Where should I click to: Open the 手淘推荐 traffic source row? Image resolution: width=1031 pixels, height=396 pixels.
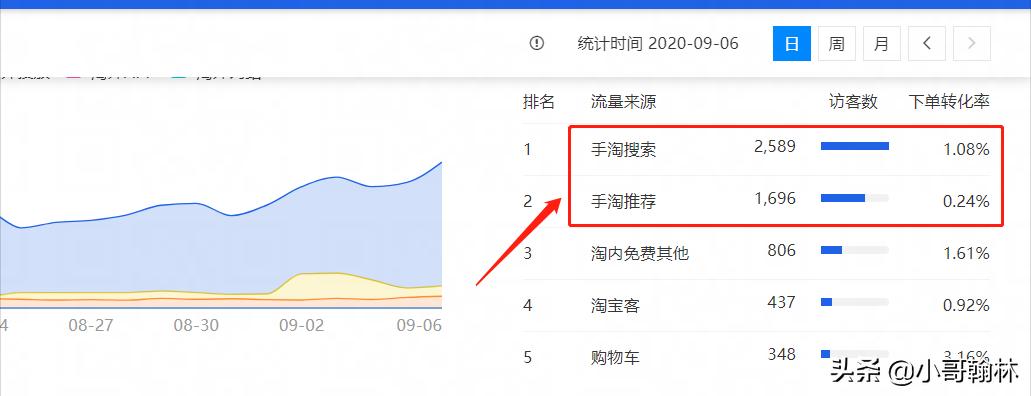click(x=757, y=201)
